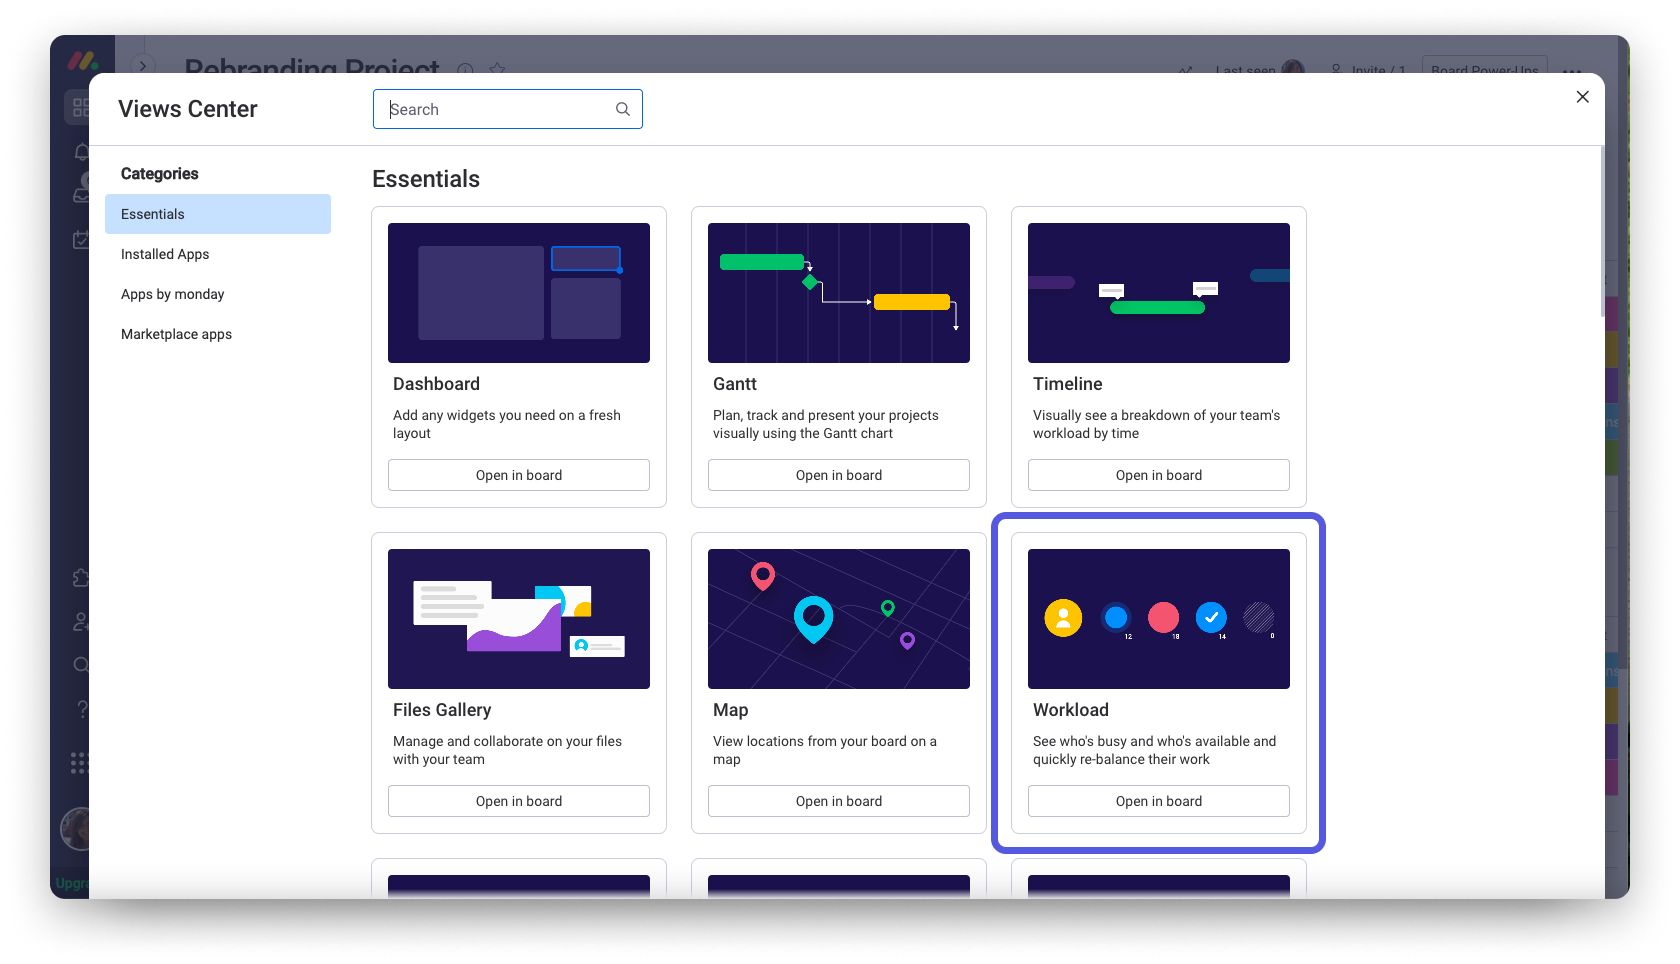Click "Visually see a breakdown" description

(1157, 424)
